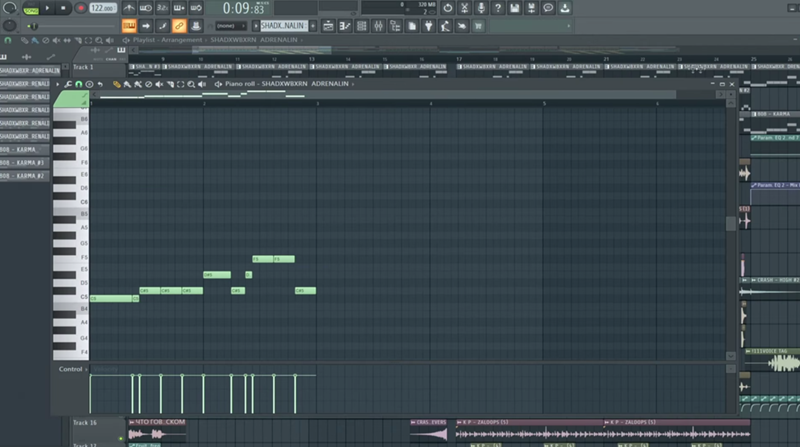Click the render/export audio icon
The image size is (800, 447).
531,8
